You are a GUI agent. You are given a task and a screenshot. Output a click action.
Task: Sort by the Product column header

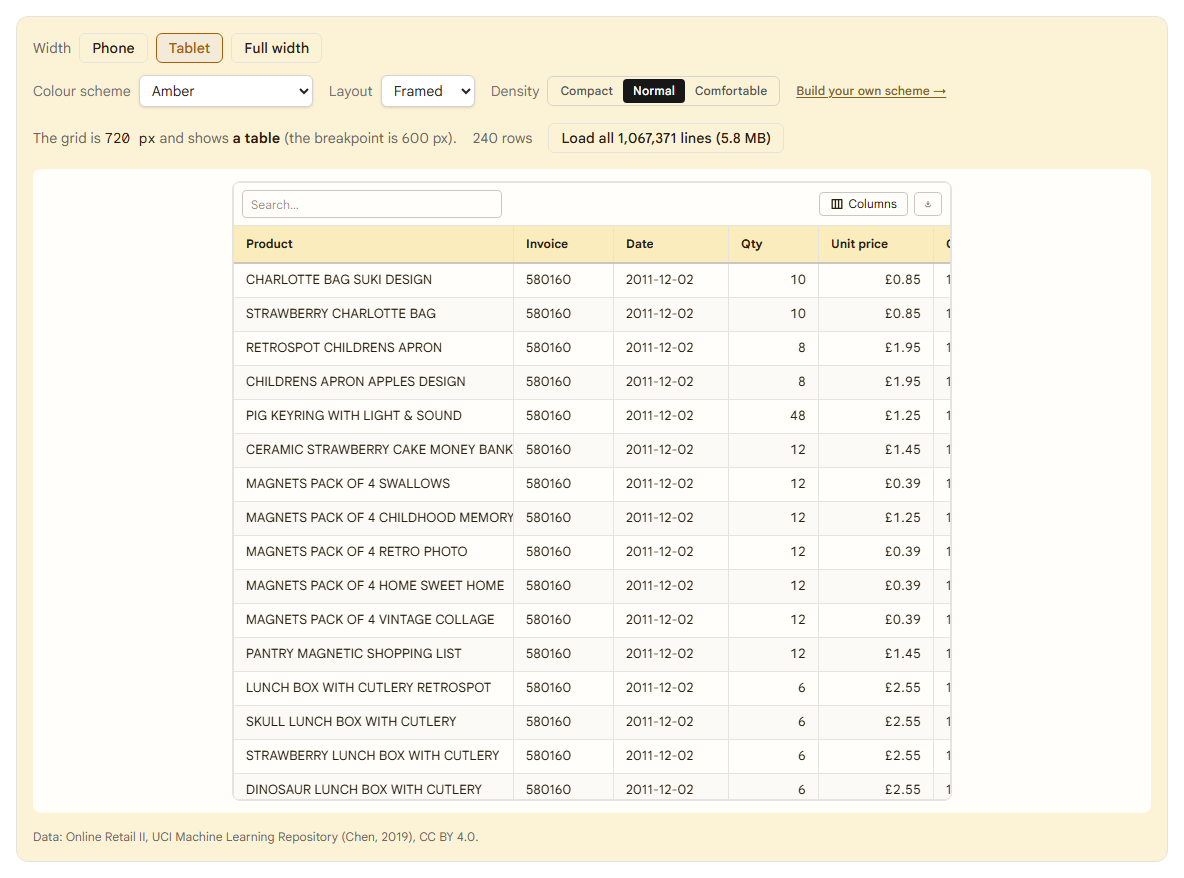373,244
